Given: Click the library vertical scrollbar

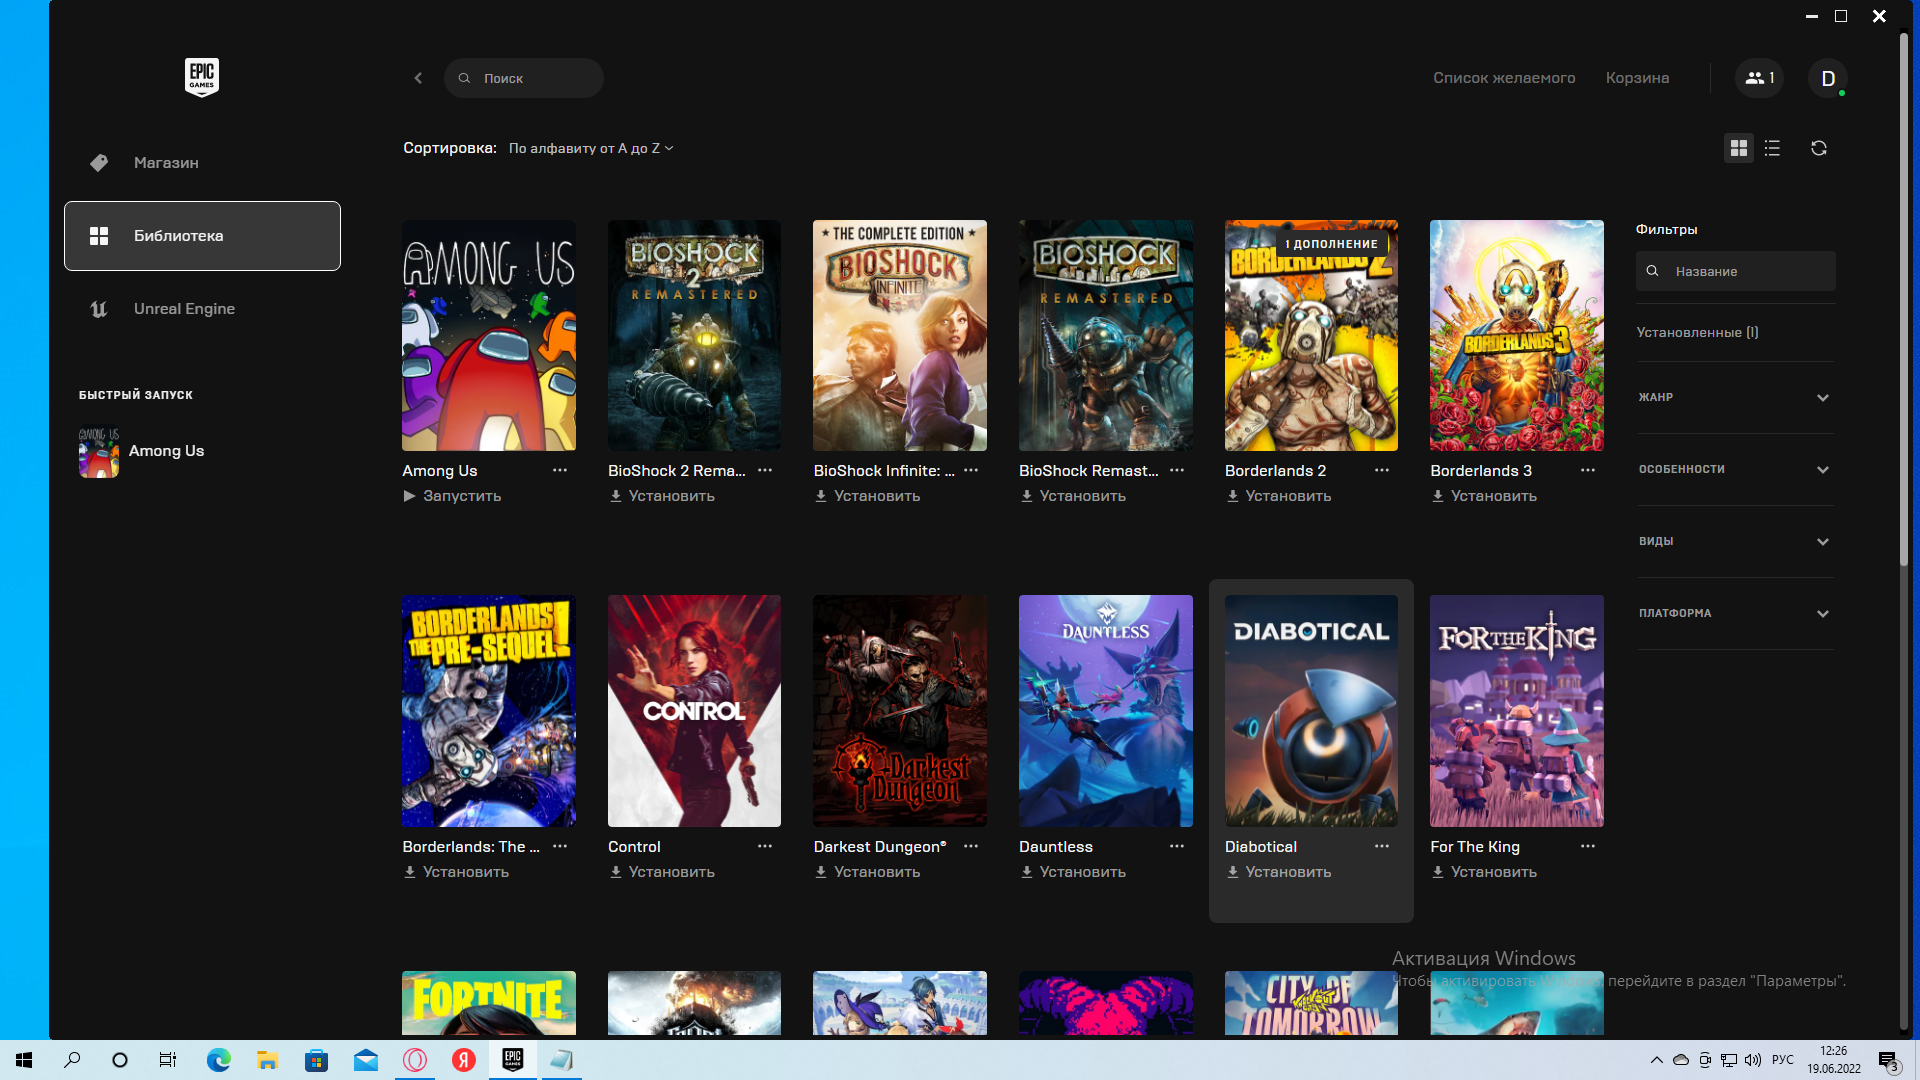Looking at the screenshot, I should click(x=1904, y=300).
